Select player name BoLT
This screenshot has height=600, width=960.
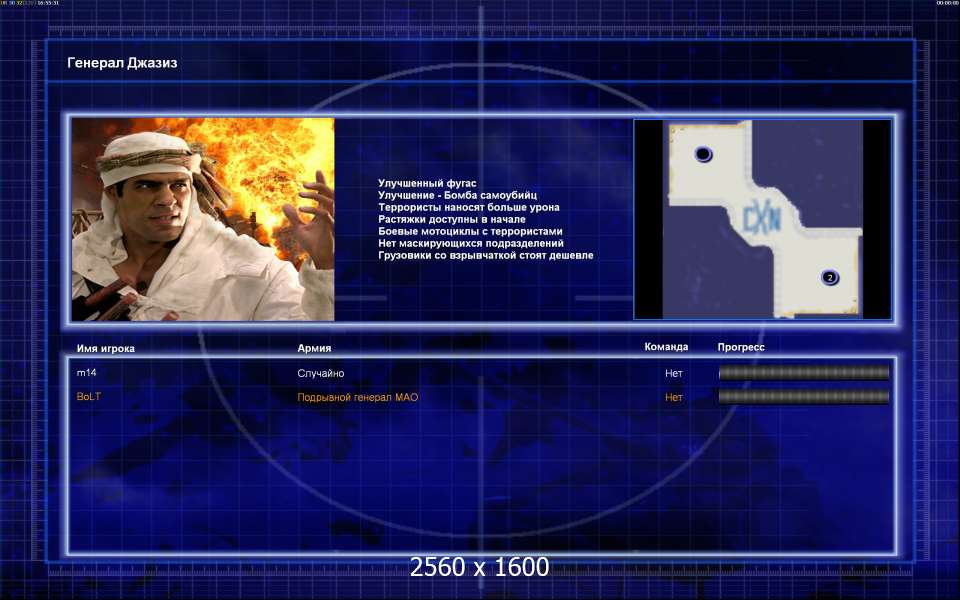(89, 397)
